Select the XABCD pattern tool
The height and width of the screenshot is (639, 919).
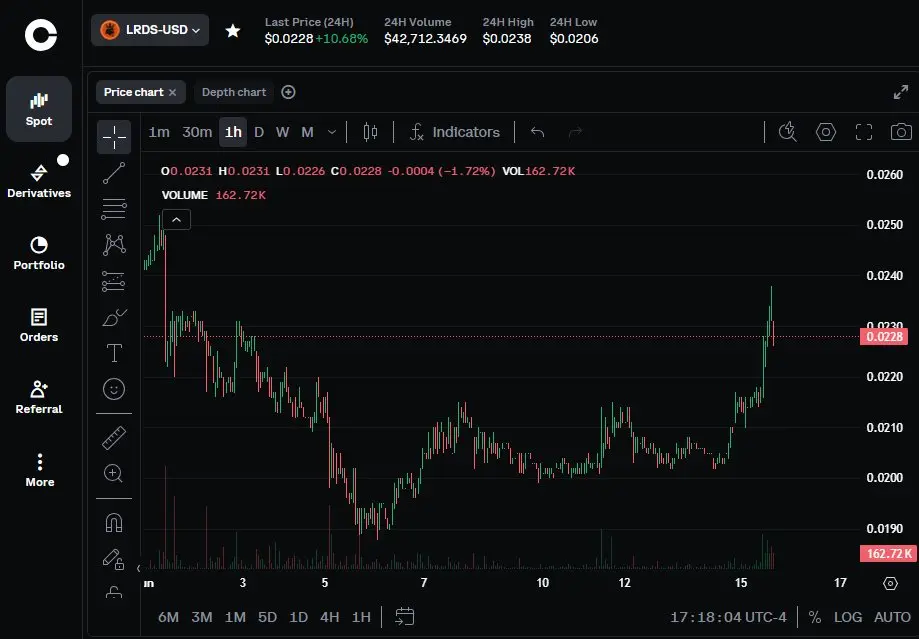coord(114,245)
